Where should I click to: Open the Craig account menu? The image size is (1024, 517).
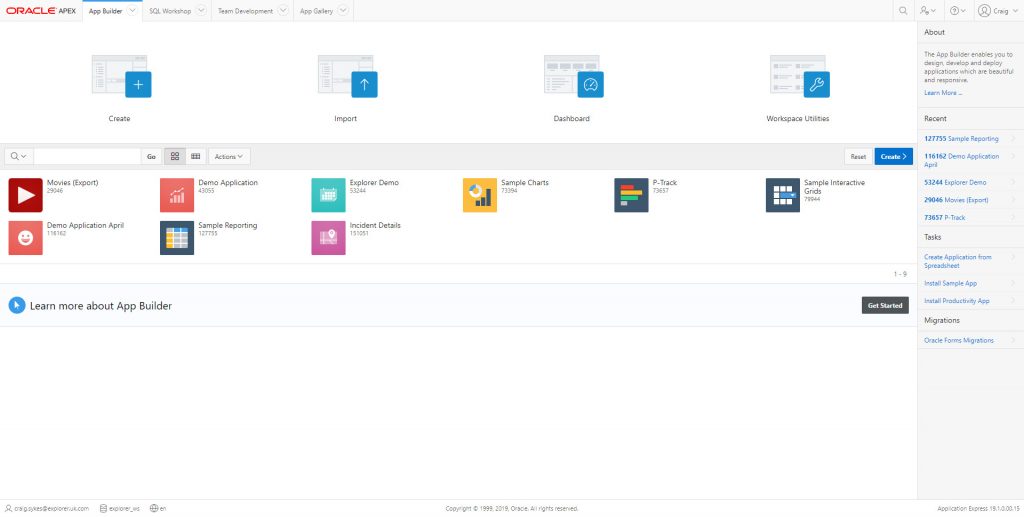click(998, 11)
